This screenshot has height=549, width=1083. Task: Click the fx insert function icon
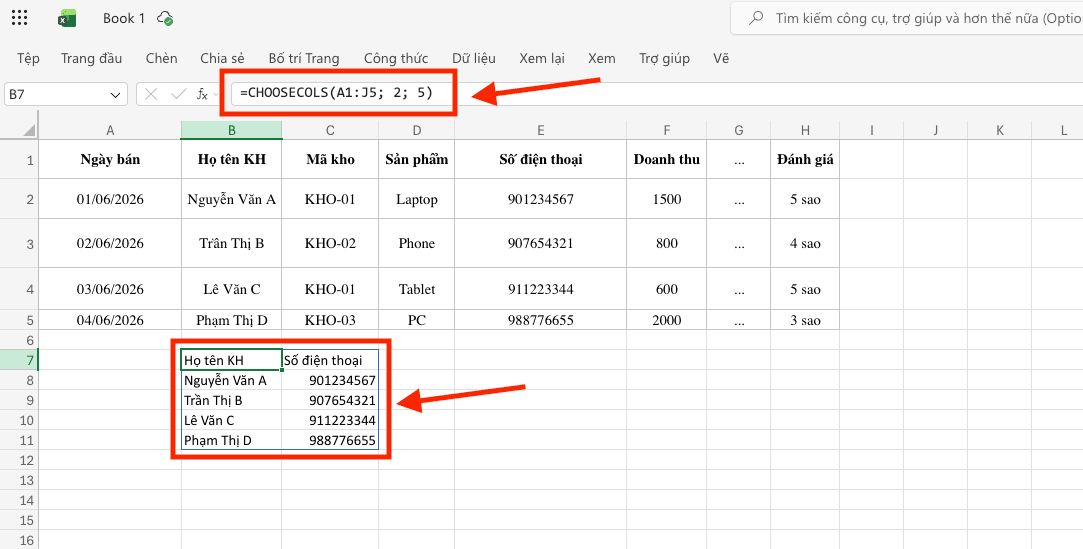pos(203,94)
